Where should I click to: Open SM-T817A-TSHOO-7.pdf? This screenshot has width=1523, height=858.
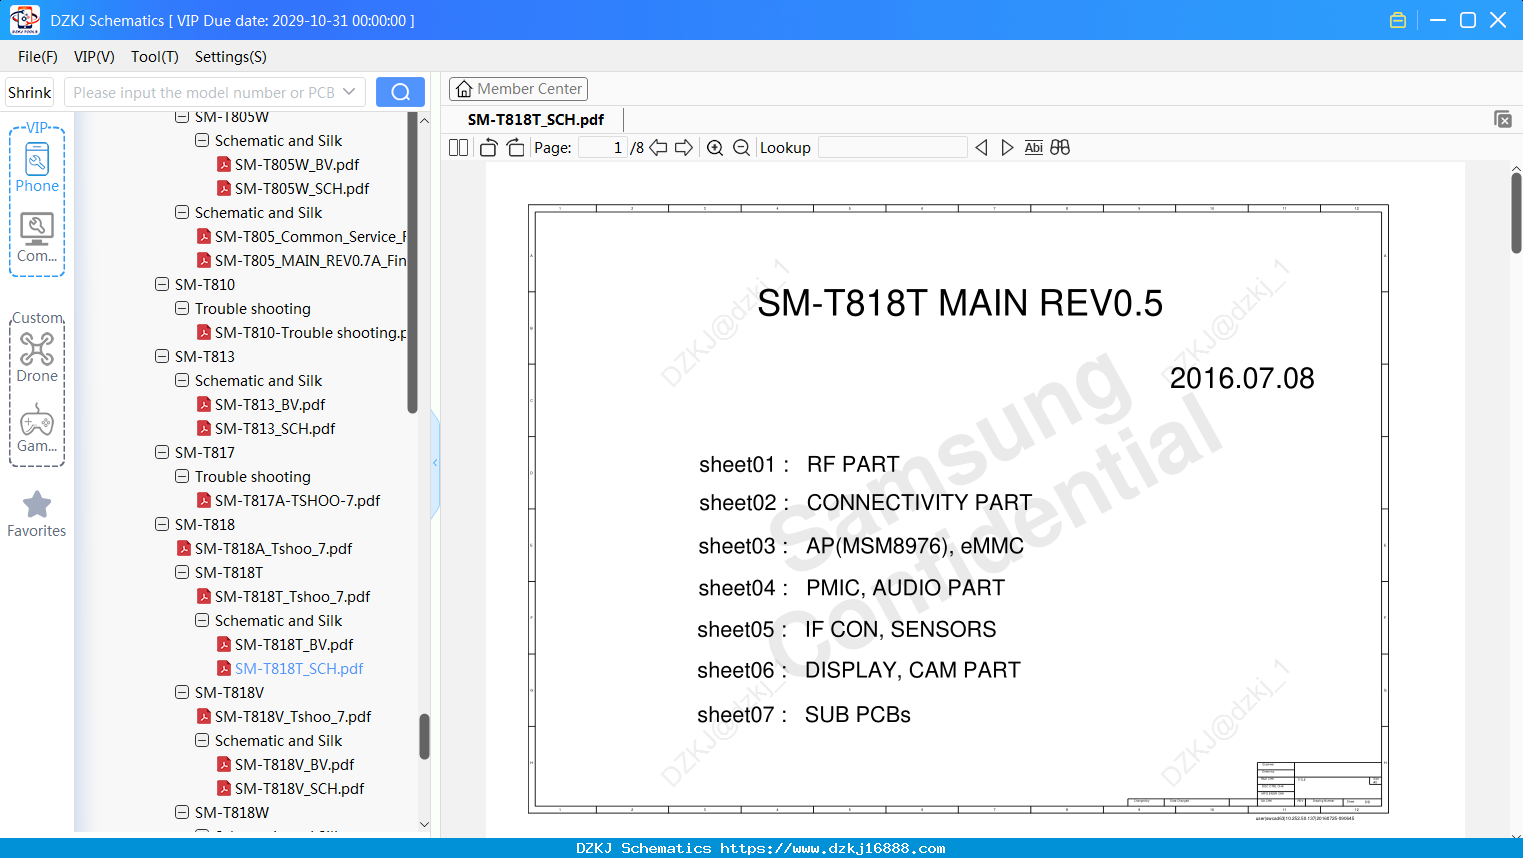[297, 500]
